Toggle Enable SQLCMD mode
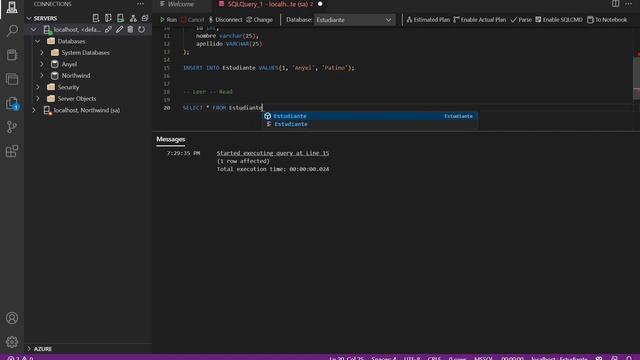 559,20
